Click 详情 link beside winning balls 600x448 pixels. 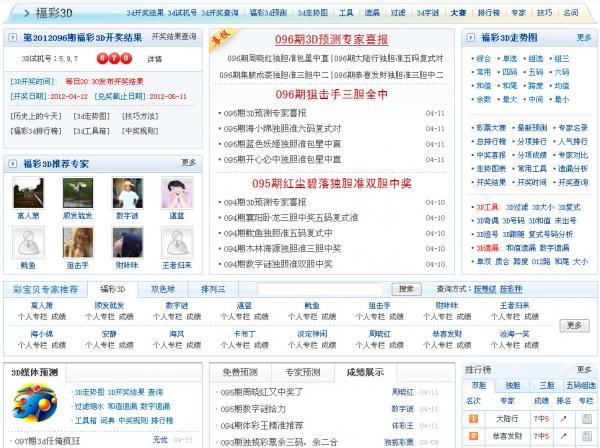pos(154,59)
